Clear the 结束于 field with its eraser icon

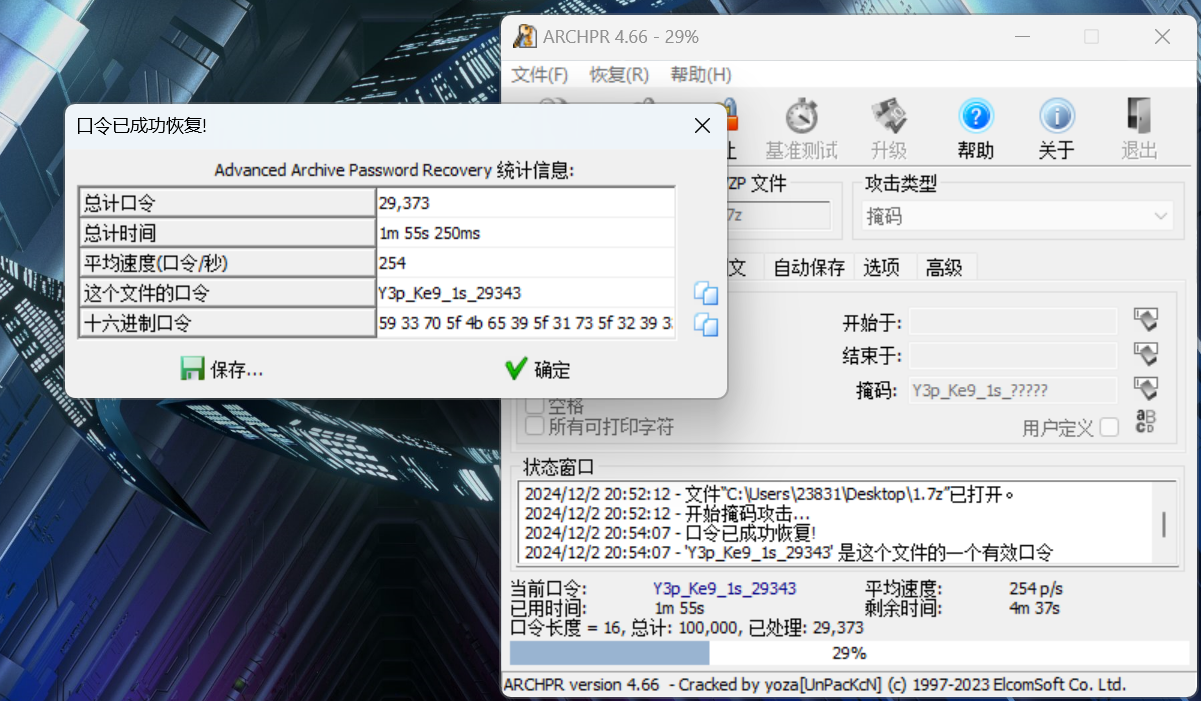click(x=1145, y=355)
